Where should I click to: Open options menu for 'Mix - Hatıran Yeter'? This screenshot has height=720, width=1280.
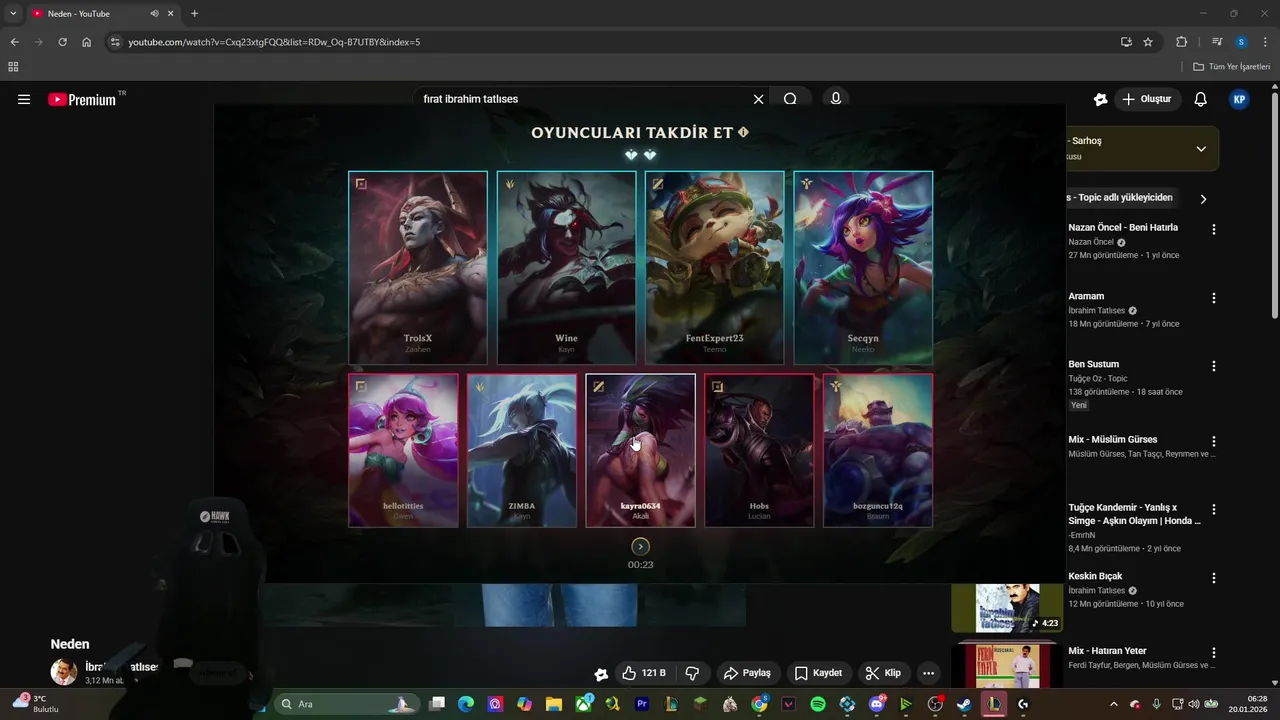tap(1214, 653)
